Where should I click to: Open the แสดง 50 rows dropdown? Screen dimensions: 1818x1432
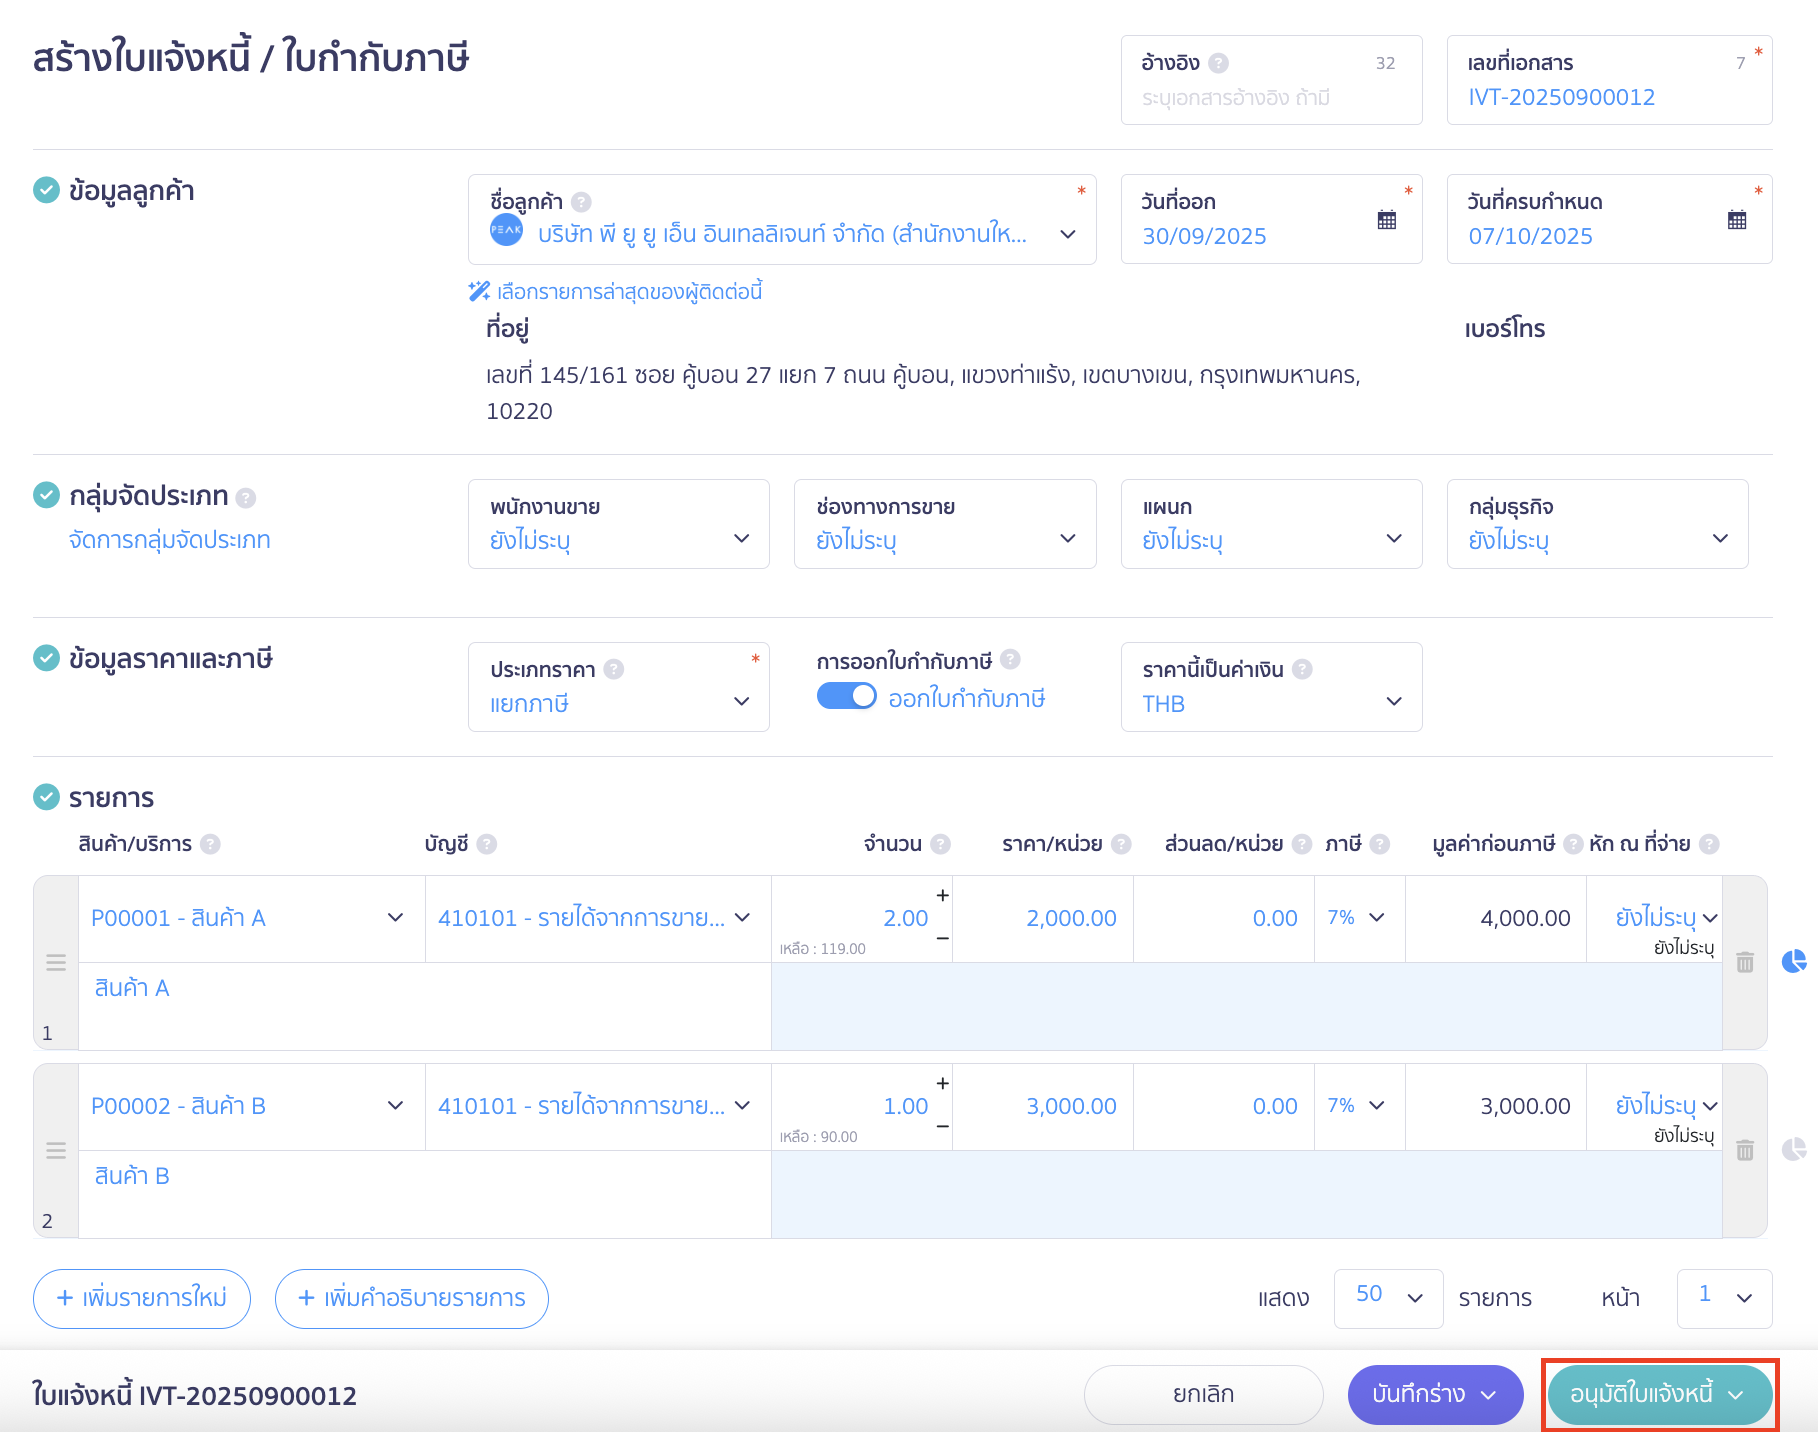point(1387,1298)
